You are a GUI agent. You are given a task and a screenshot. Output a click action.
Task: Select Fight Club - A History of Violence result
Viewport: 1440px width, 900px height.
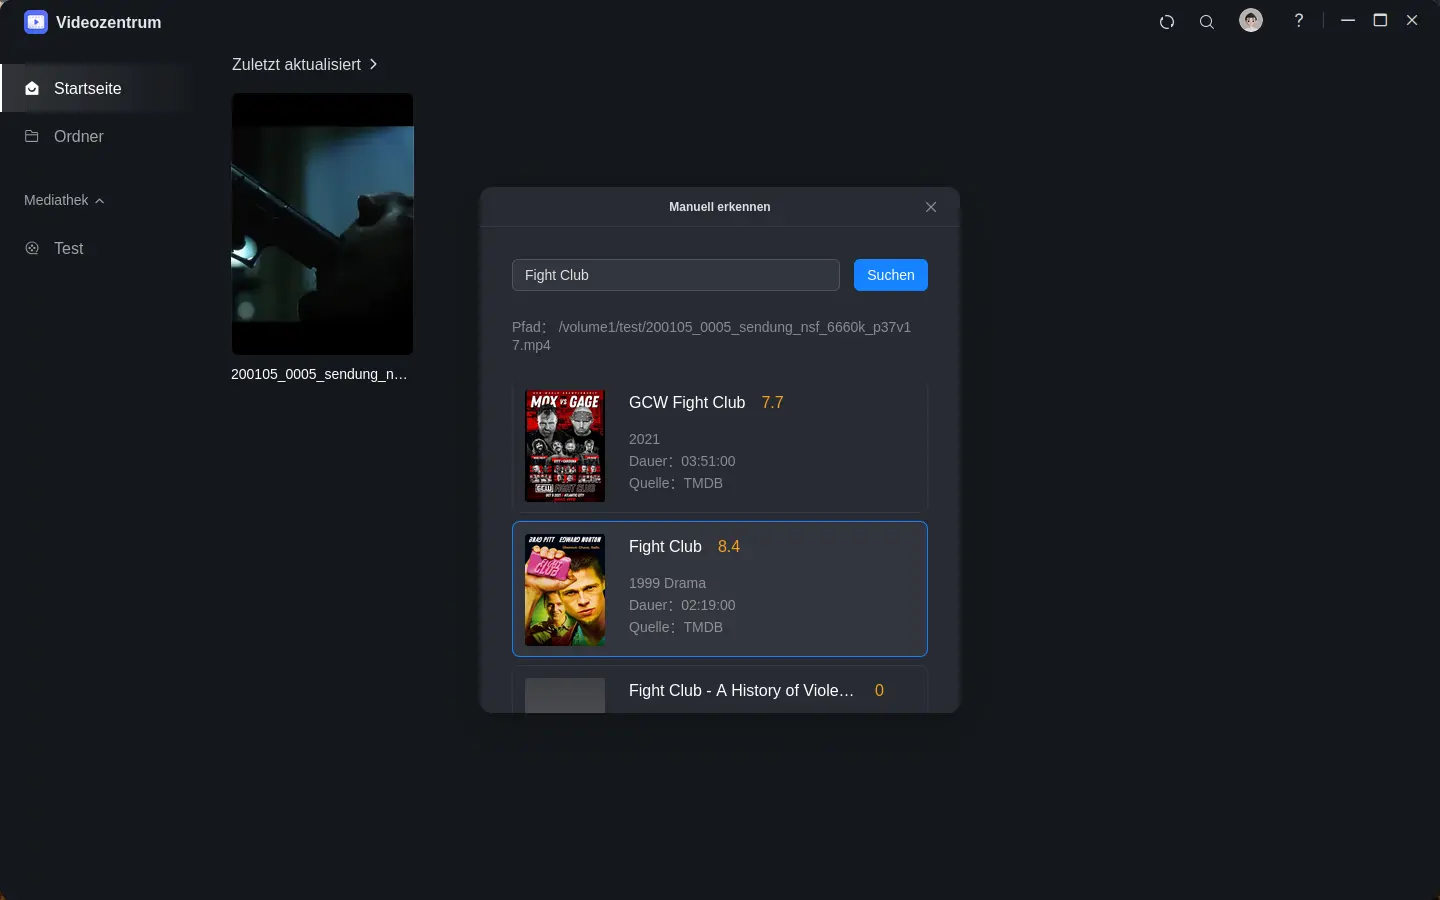pos(741,691)
